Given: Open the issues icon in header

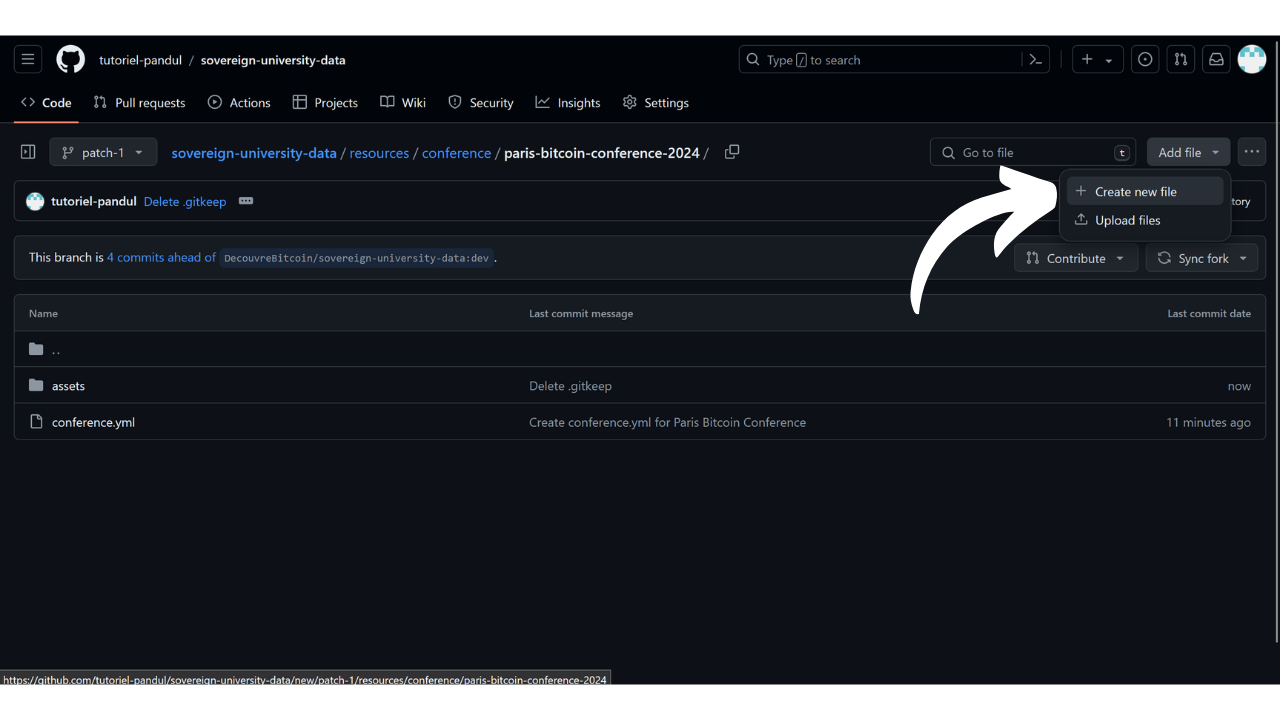Looking at the screenshot, I should pyautogui.click(x=1145, y=60).
